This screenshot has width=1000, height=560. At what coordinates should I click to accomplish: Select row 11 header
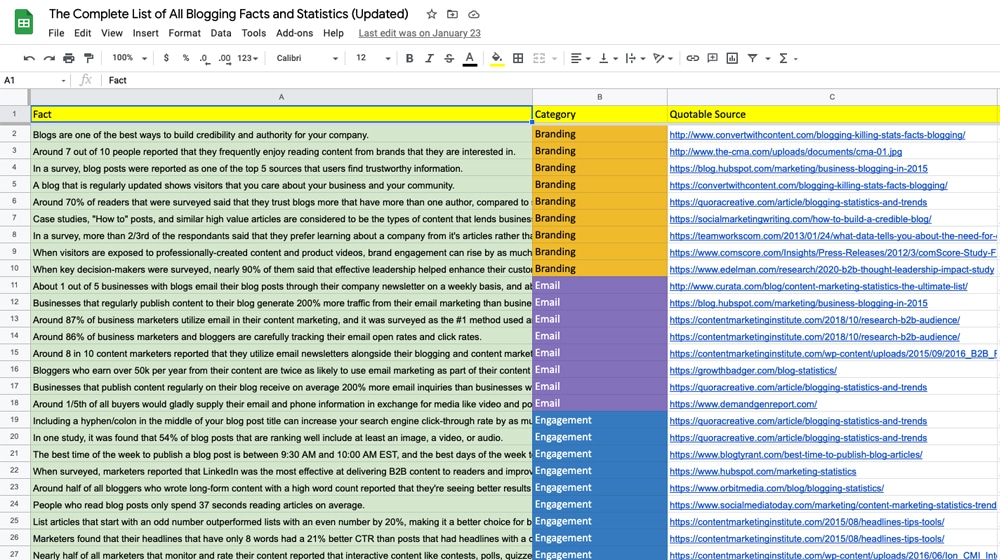tap(14, 286)
